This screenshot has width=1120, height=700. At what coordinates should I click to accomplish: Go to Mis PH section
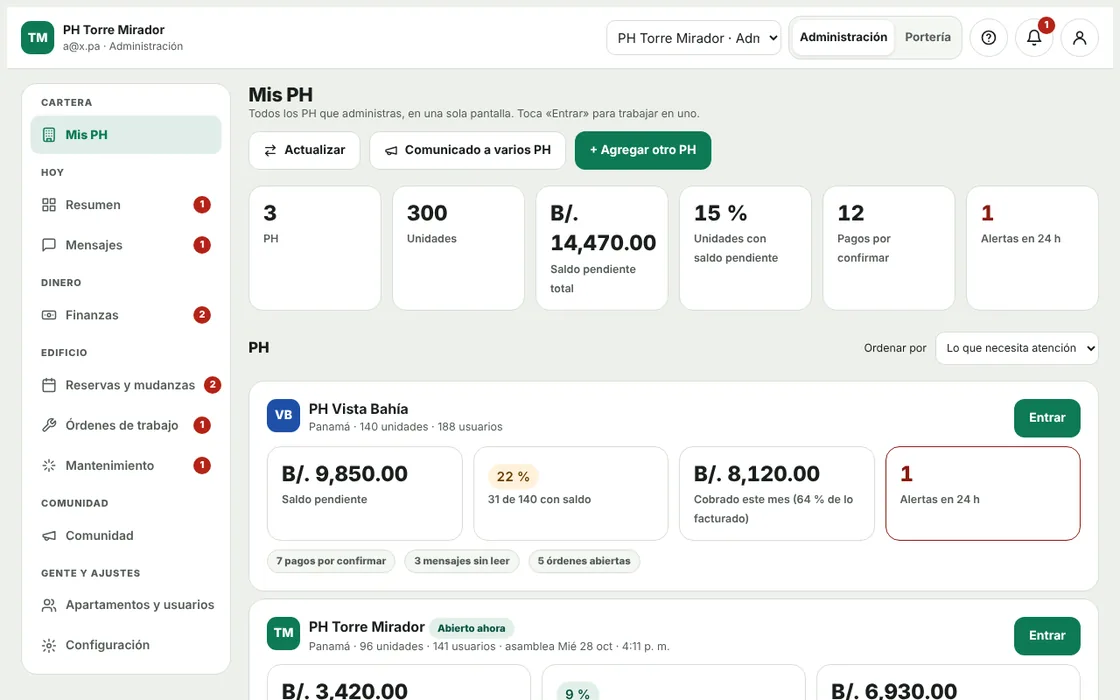point(126,135)
